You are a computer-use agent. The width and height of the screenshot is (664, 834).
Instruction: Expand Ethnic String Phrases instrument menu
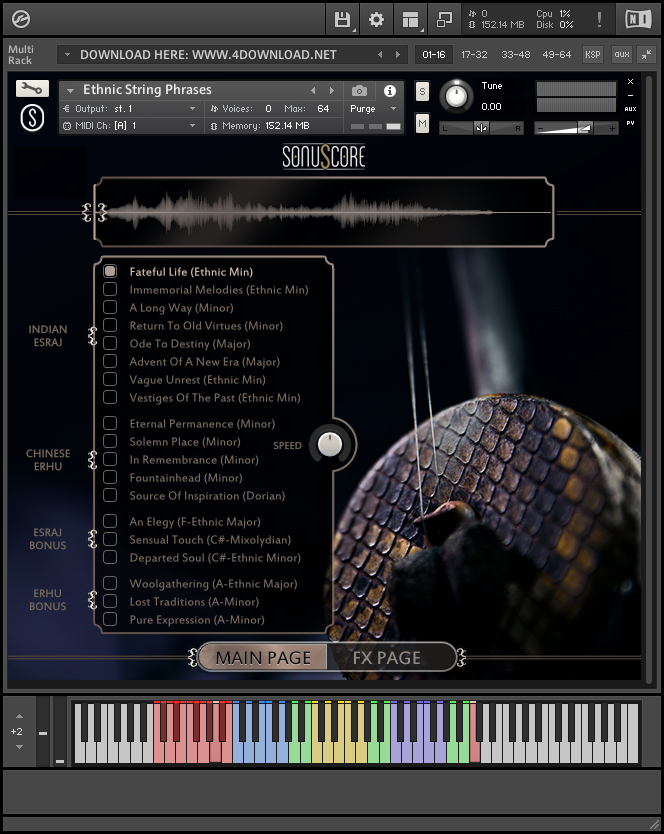click(x=70, y=91)
